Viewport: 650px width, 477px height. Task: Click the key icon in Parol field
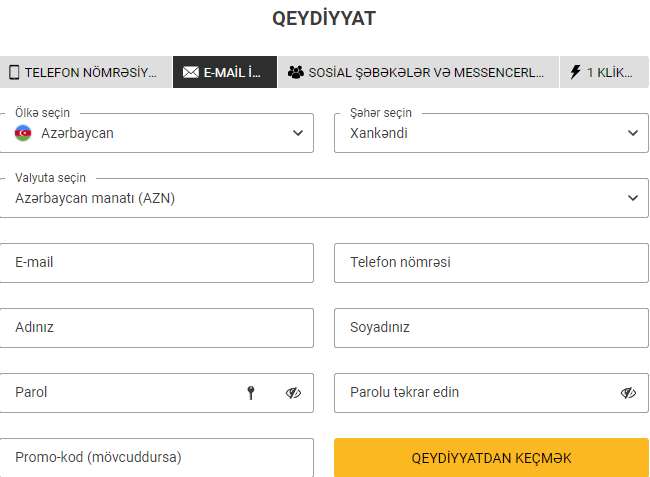[x=251, y=392]
